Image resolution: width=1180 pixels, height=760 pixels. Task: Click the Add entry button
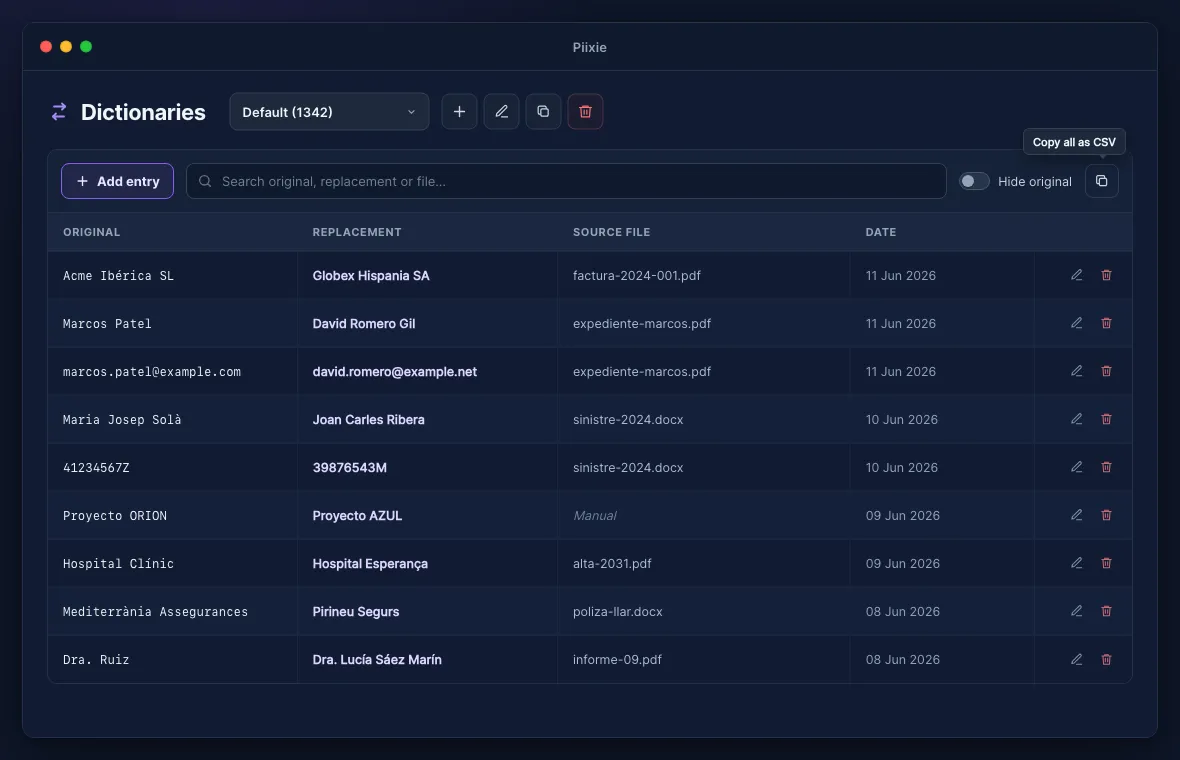(x=117, y=181)
